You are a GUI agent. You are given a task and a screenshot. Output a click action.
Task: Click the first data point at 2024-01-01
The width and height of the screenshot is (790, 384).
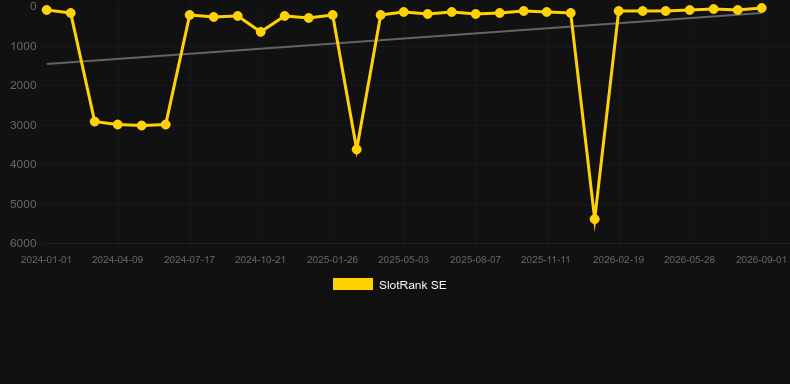(x=47, y=10)
